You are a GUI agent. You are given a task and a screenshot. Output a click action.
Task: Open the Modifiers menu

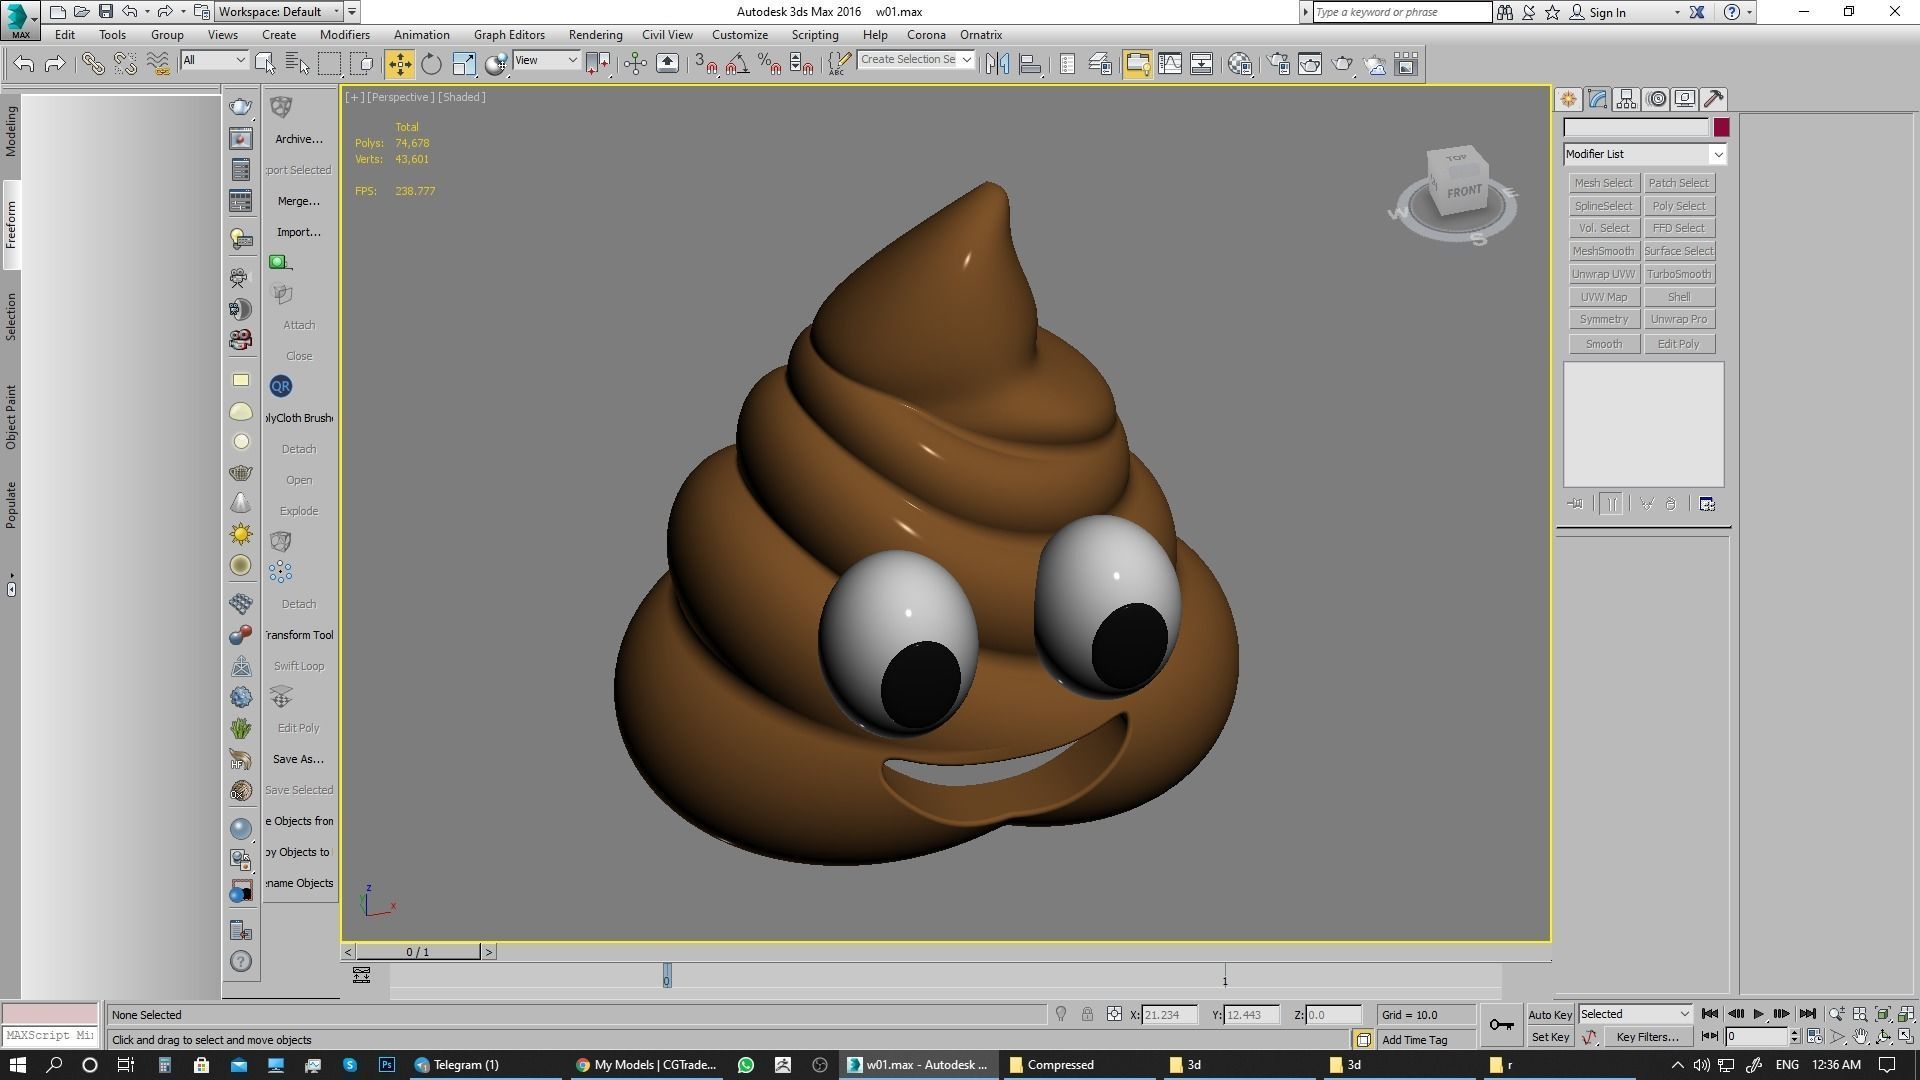click(x=345, y=35)
